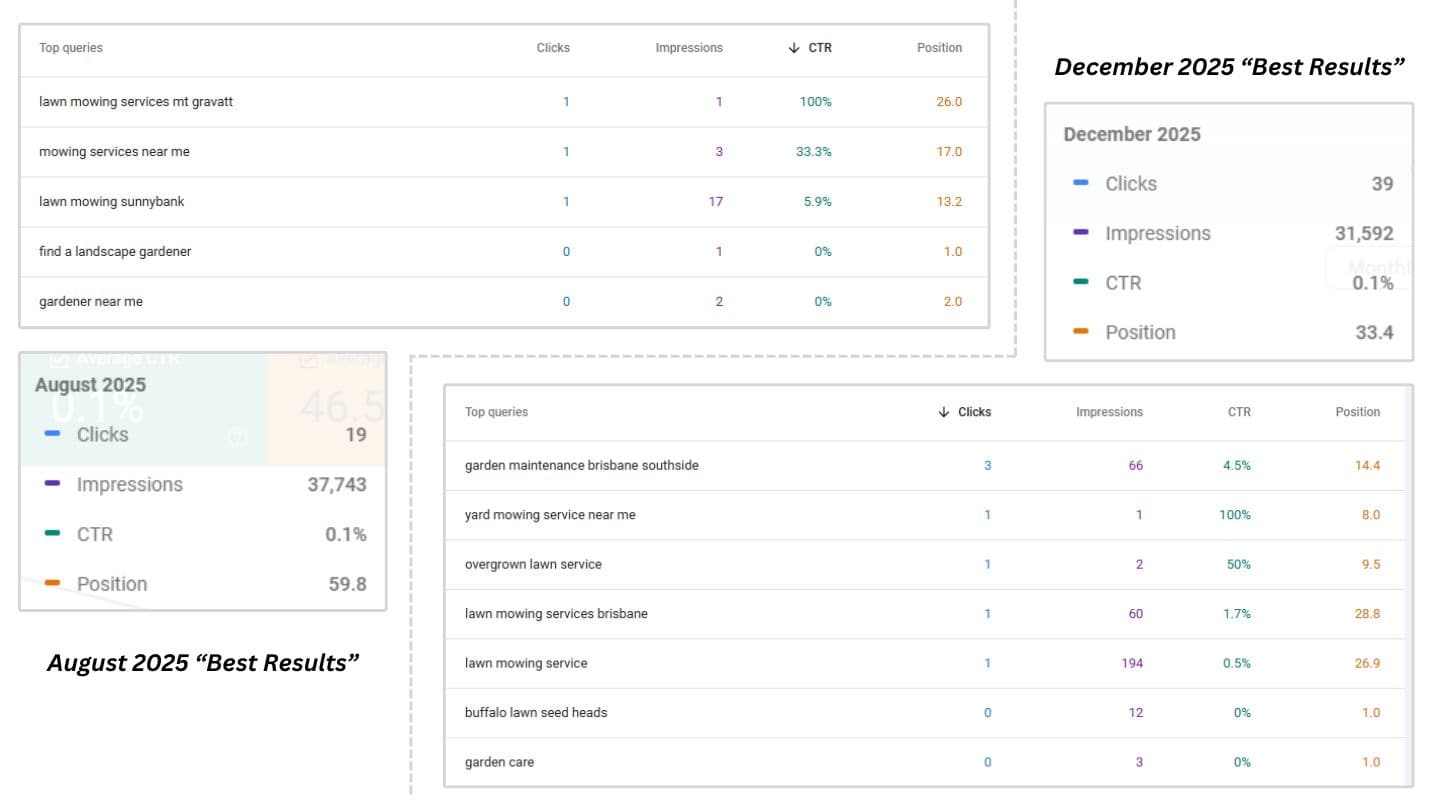Click the blue Clicks indicator in December 2025 card
This screenshot has height=810, width=1440.
(1079, 183)
